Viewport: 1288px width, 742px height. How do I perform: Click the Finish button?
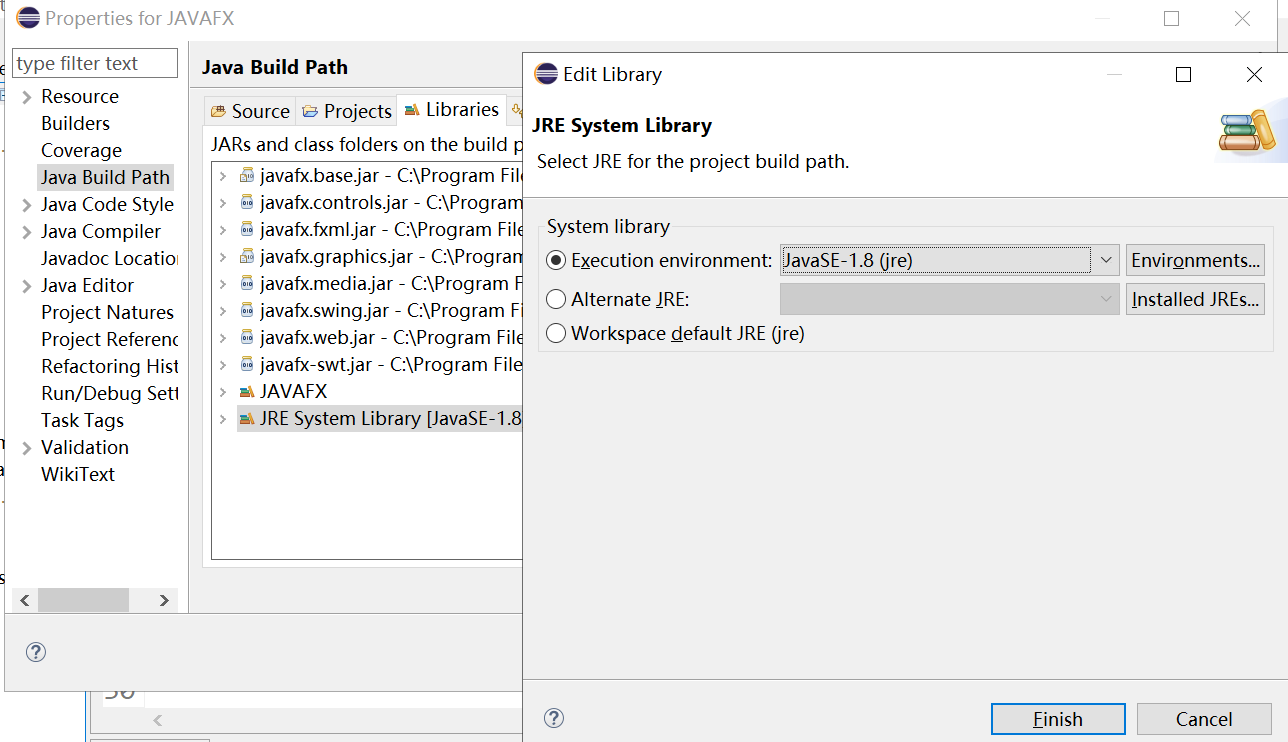pyautogui.click(x=1057, y=718)
